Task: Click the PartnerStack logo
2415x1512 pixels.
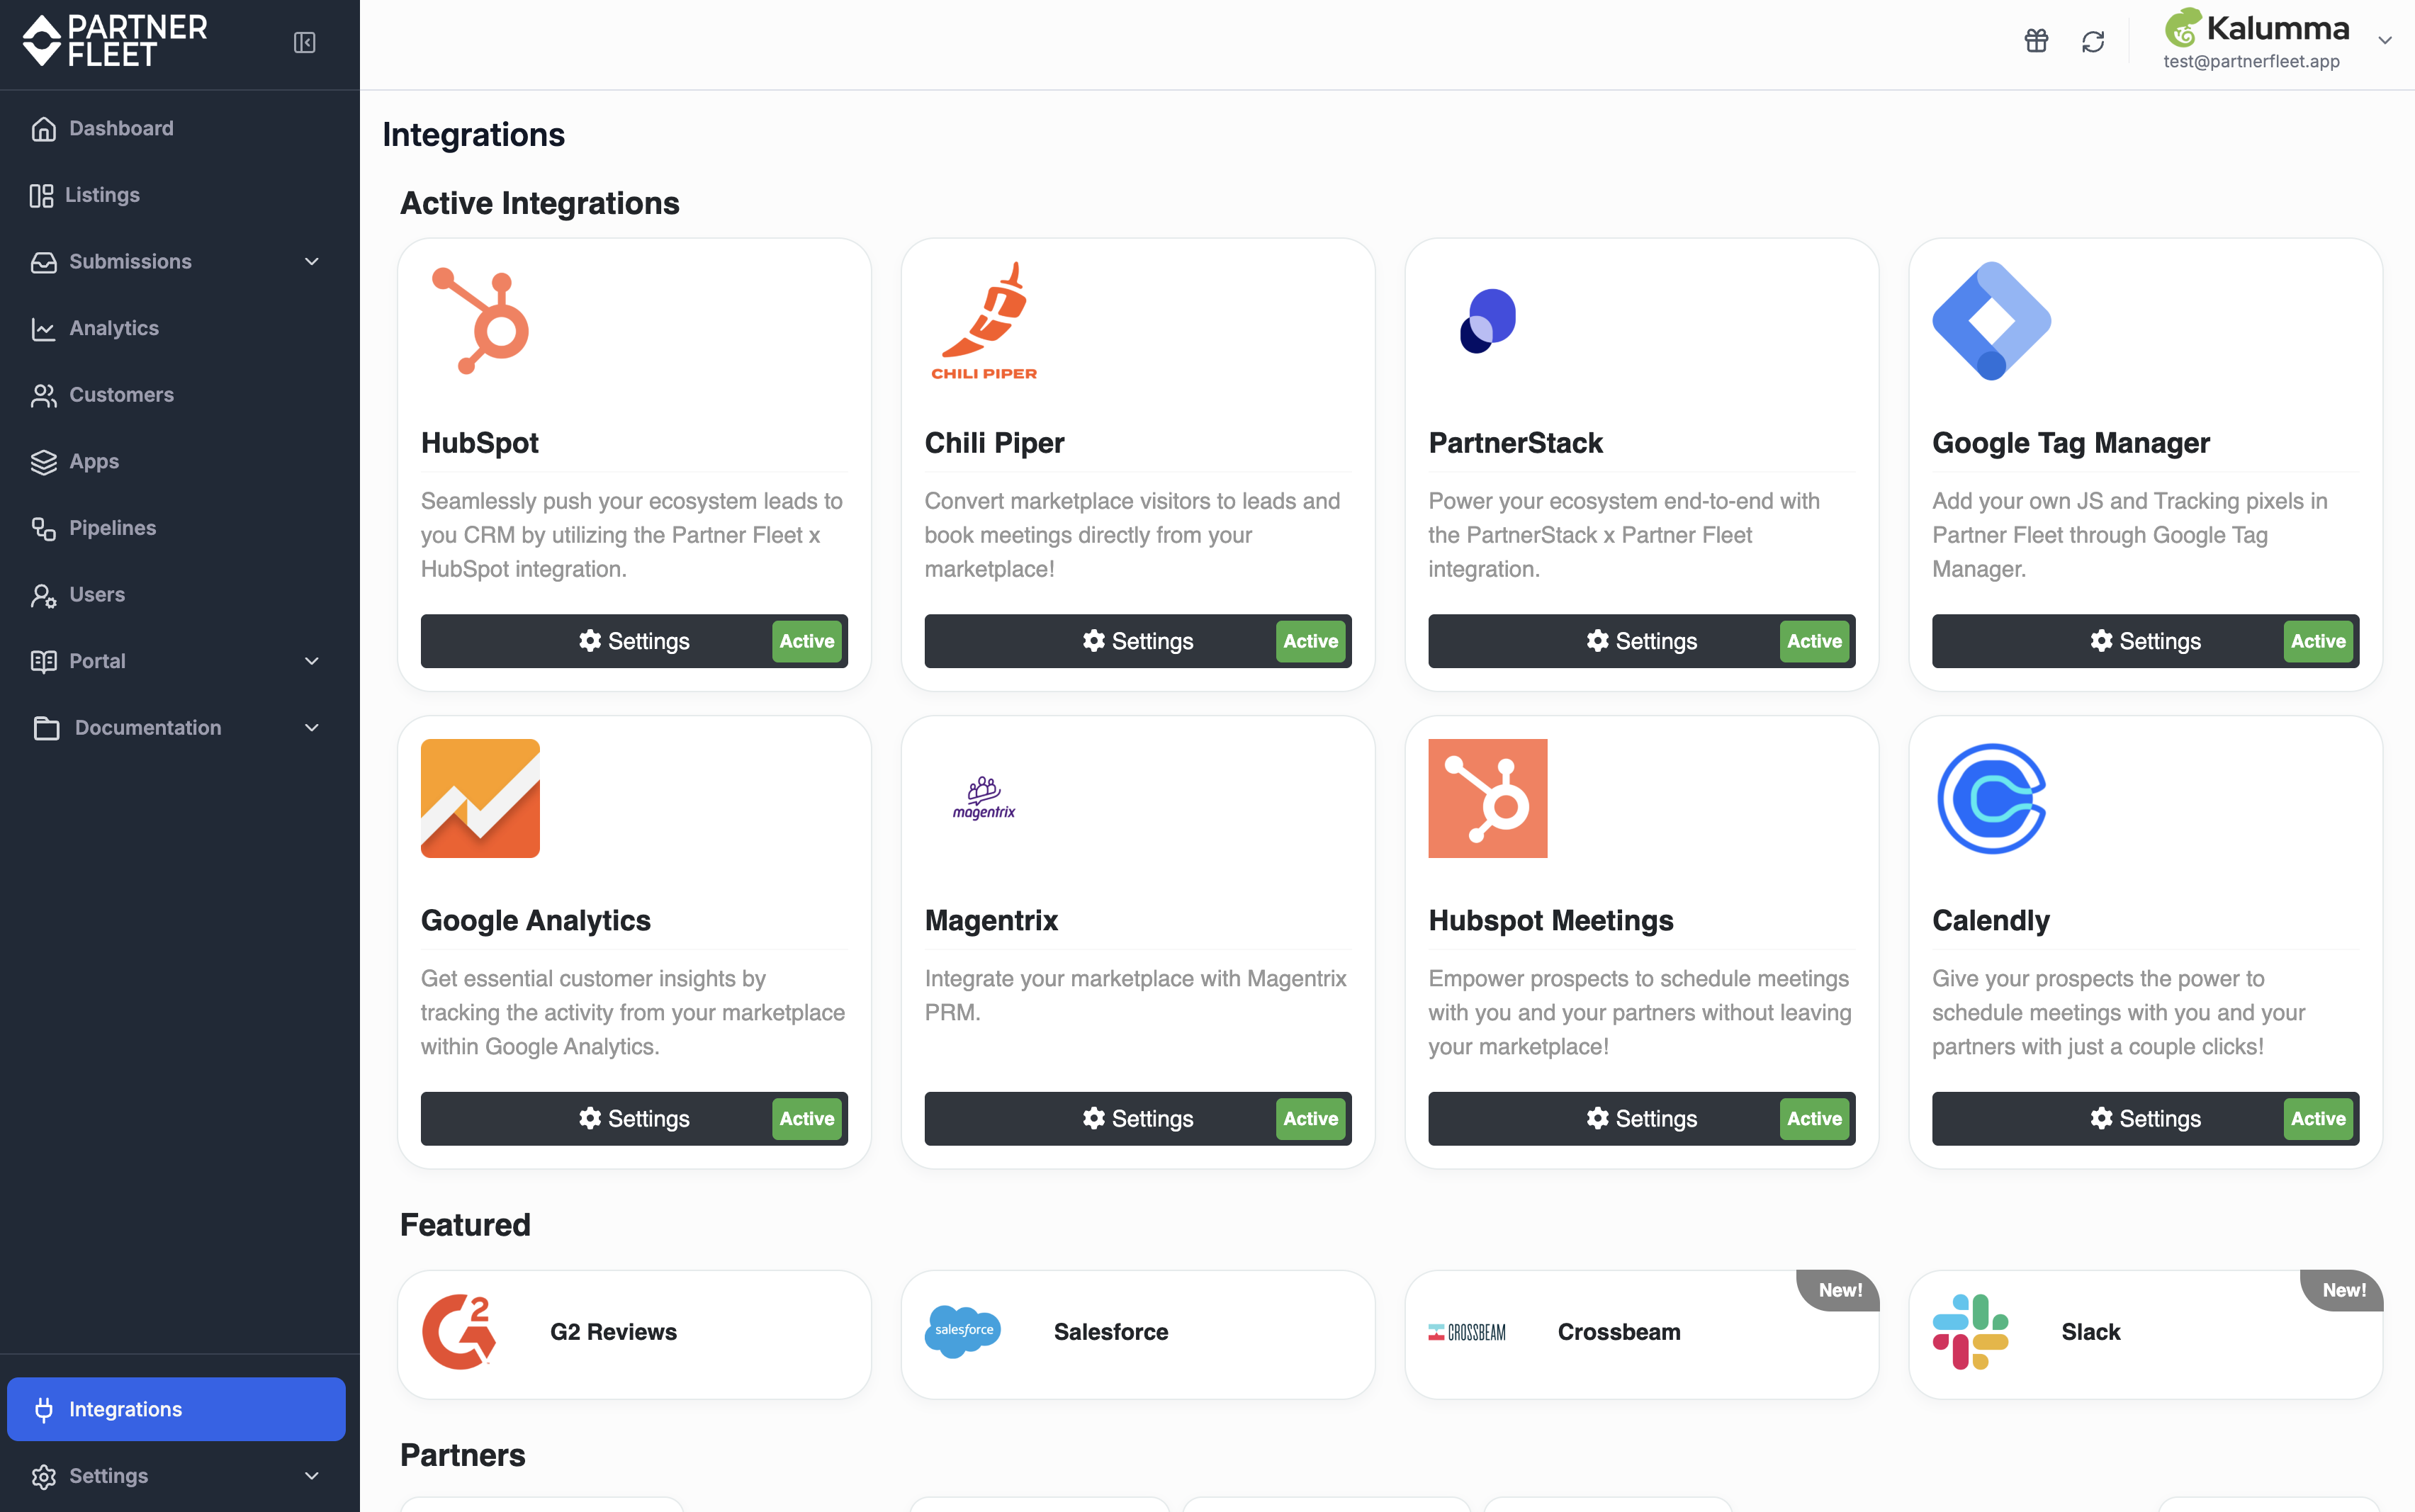Action: (1488, 321)
